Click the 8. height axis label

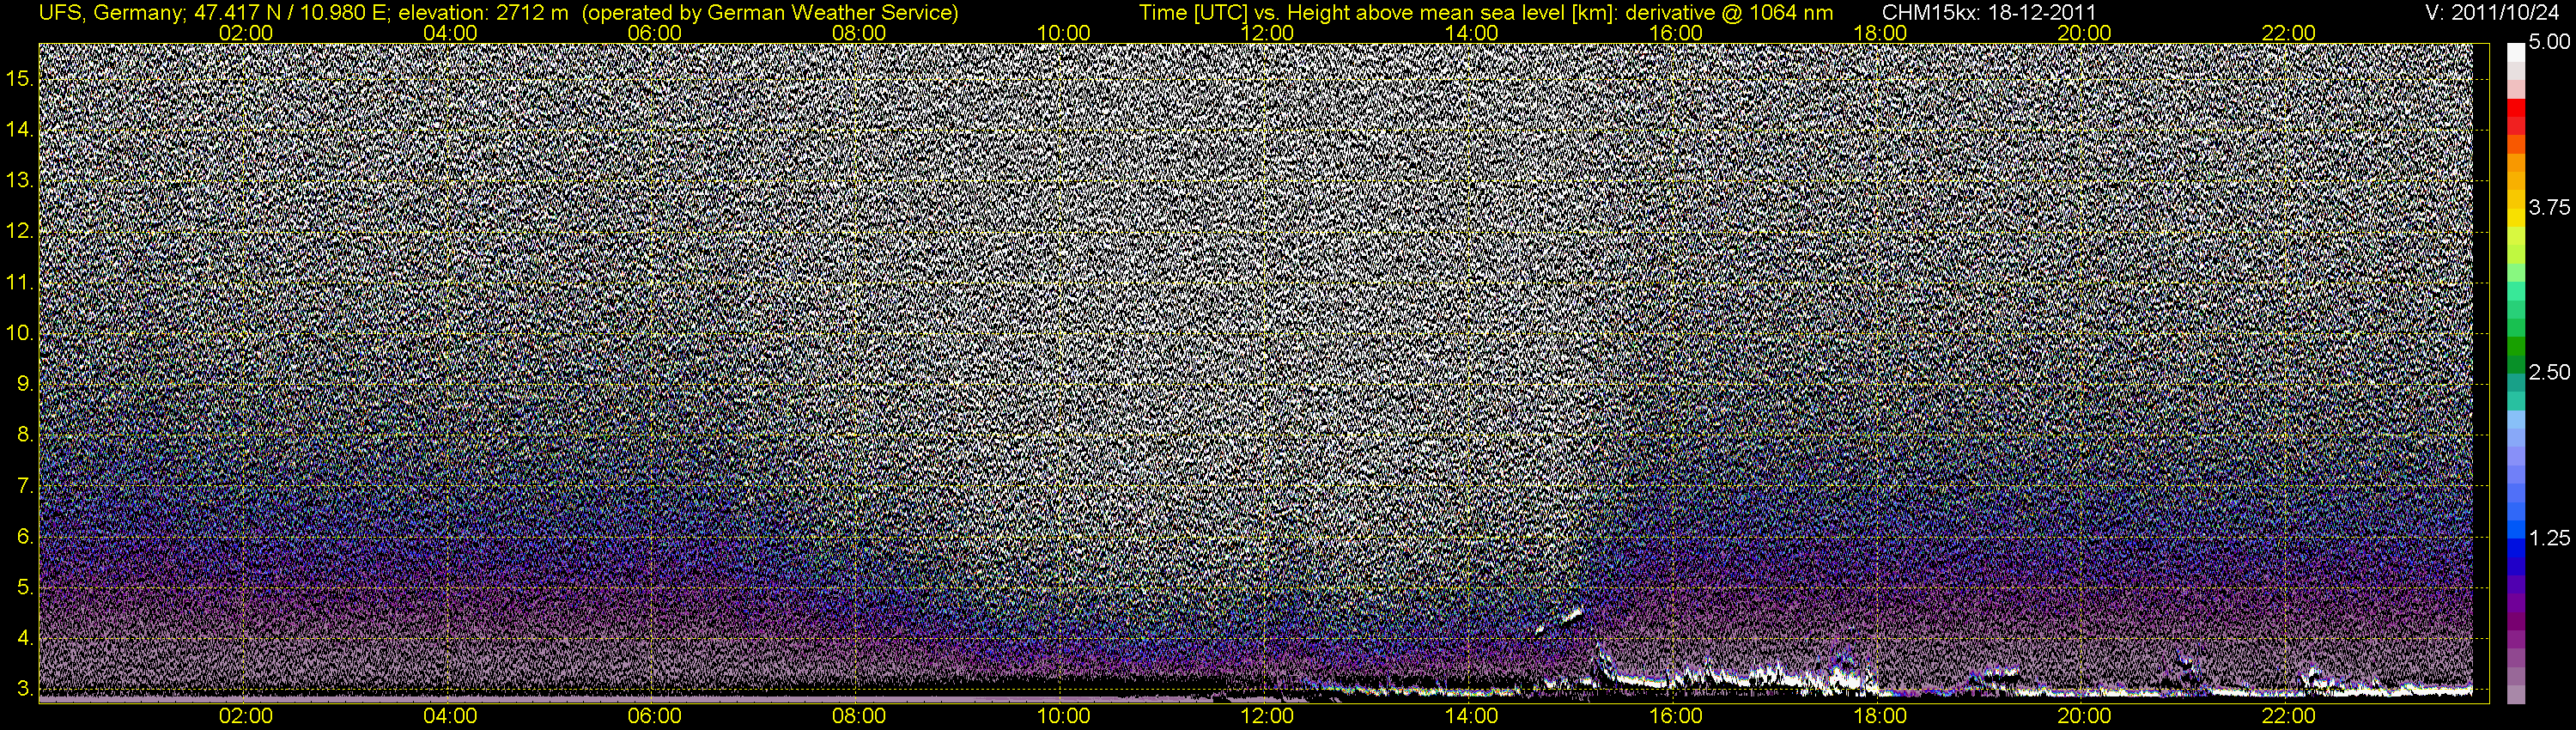tap(25, 435)
